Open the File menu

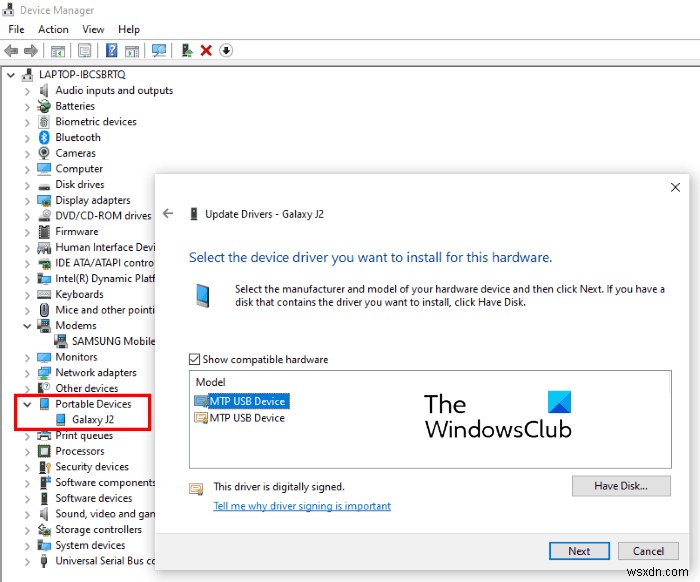(16, 29)
